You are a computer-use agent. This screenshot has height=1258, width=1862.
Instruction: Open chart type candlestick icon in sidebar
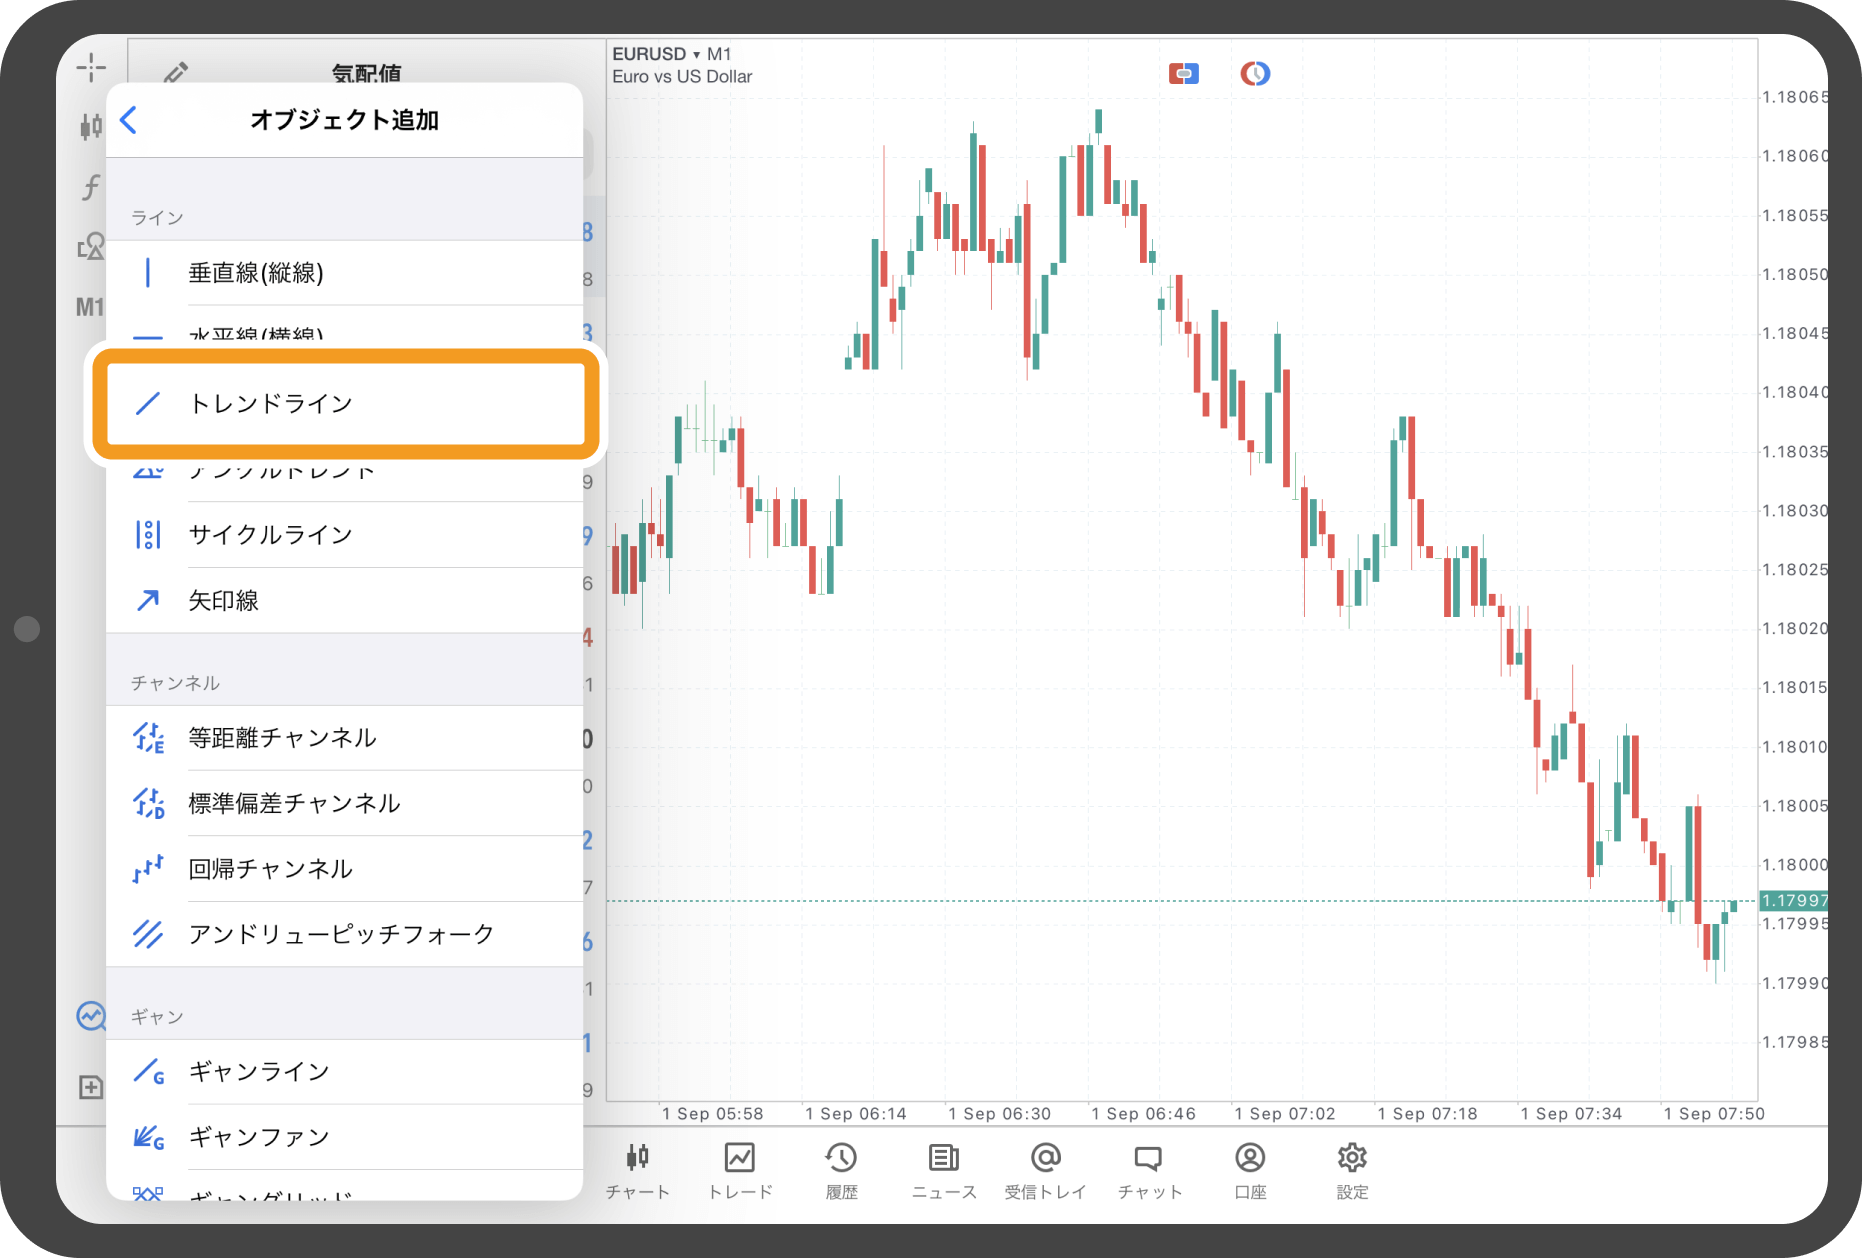(x=90, y=126)
